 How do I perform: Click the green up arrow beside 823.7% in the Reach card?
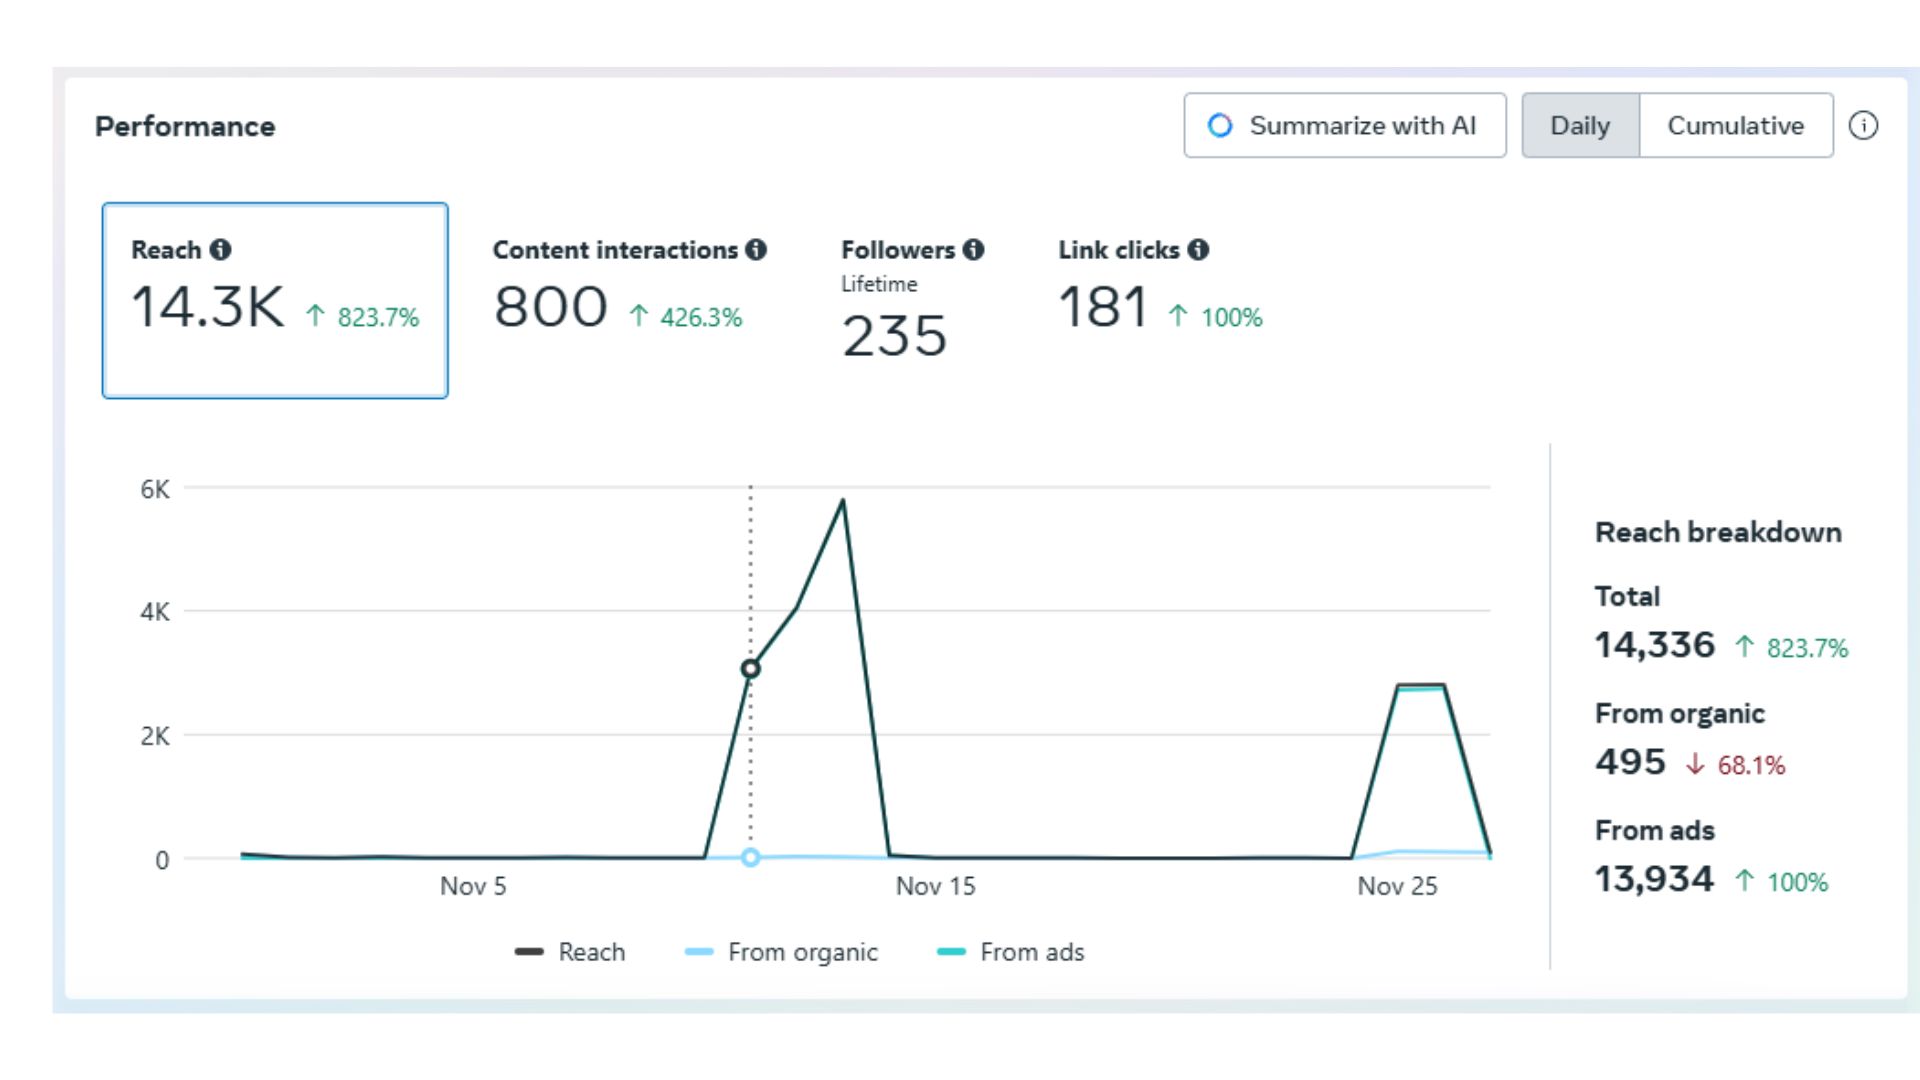tap(316, 317)
